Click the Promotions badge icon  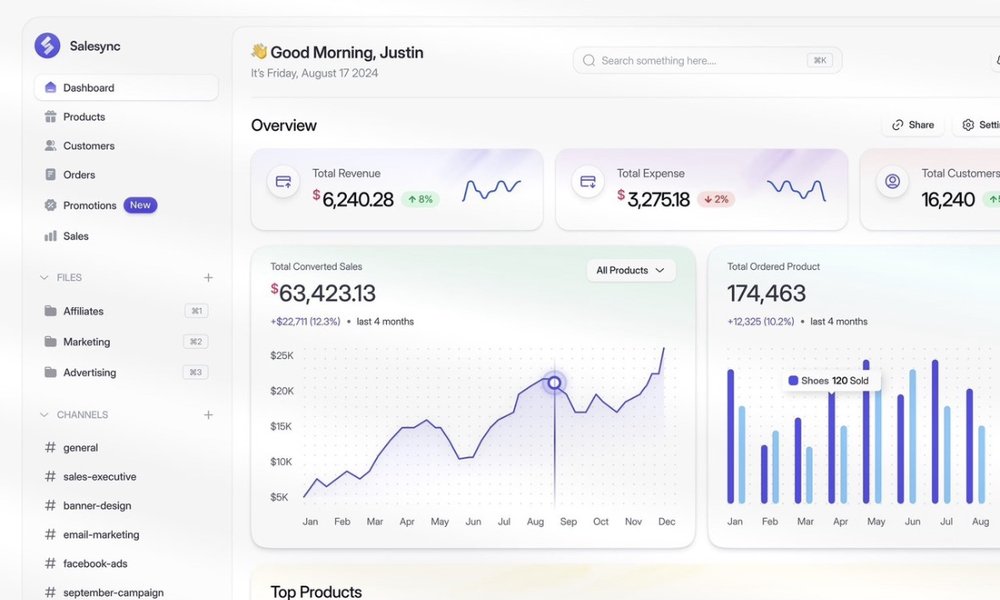pyautogui.click(x=50, y=205)
